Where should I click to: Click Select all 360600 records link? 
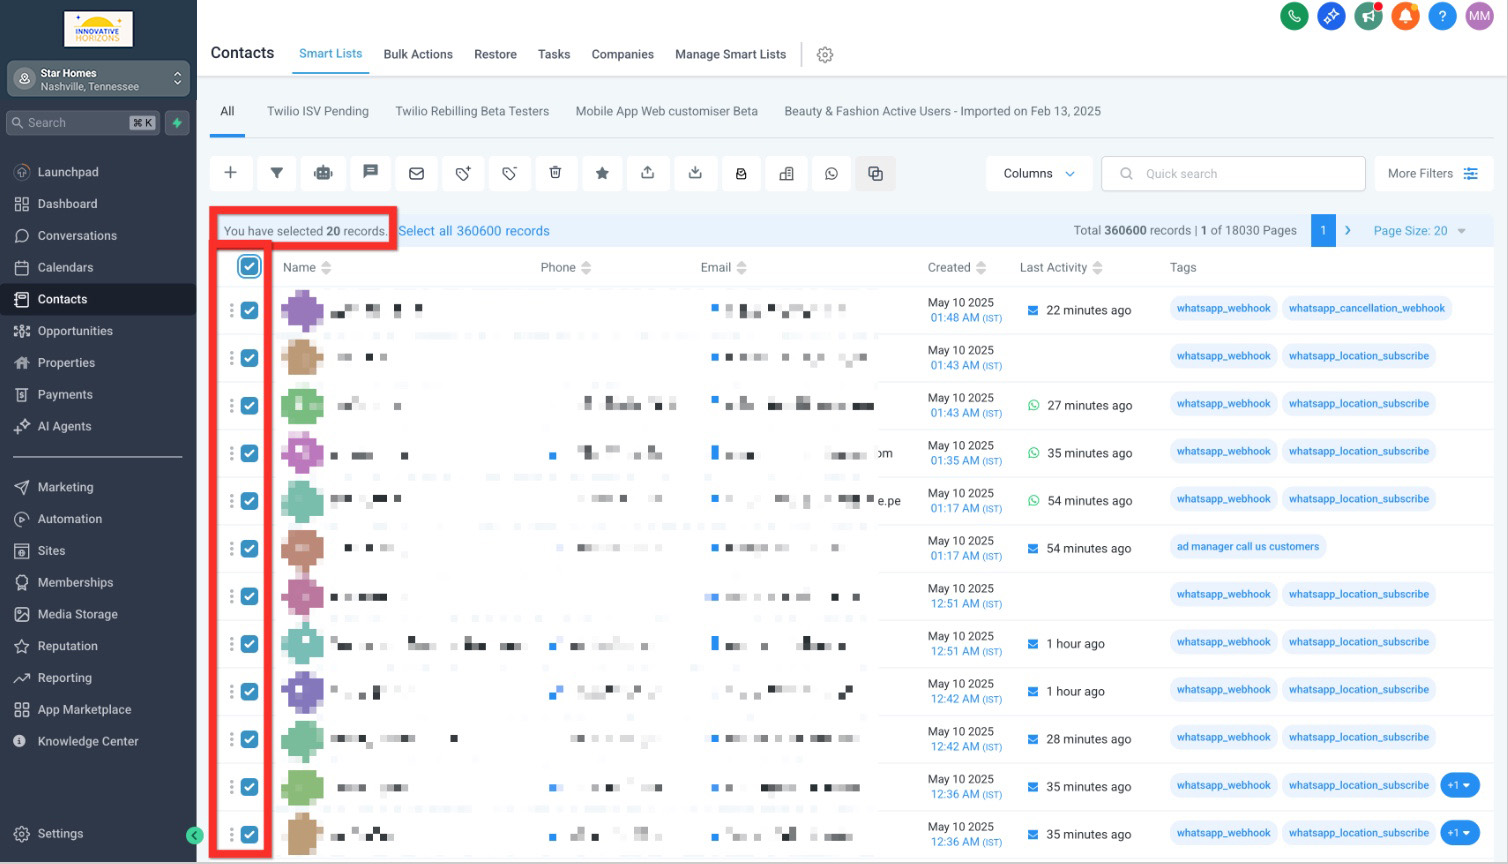point(474,231)
